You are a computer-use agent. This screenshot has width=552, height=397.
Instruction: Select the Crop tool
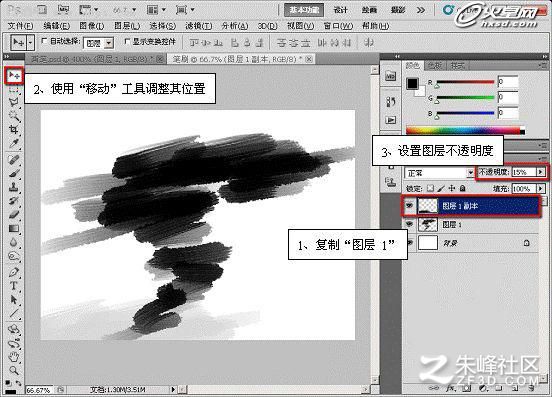(14, 129)
